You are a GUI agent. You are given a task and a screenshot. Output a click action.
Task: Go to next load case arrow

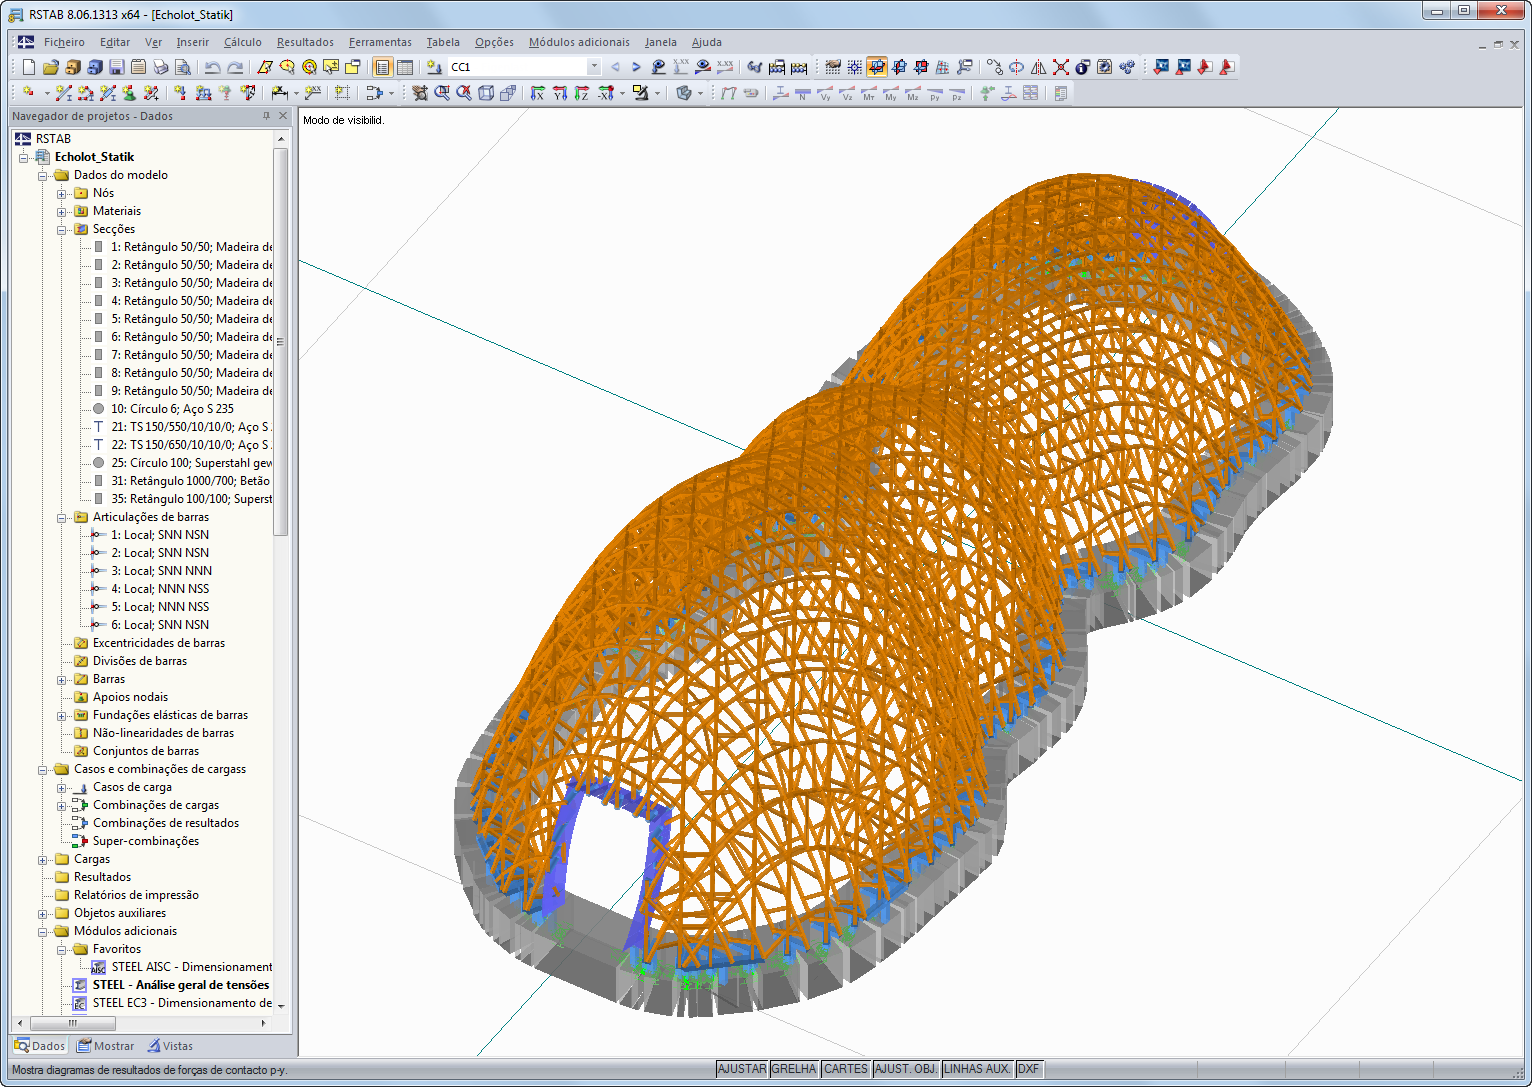(x=636, y=67)
